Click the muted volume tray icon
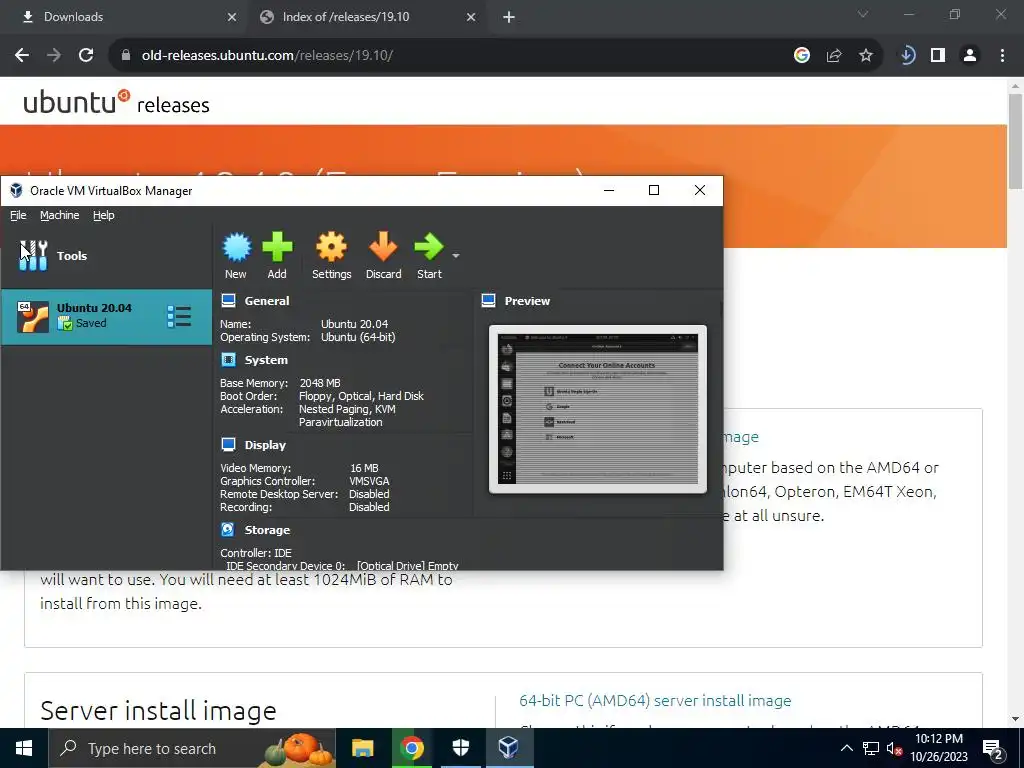 pos(895,749)
